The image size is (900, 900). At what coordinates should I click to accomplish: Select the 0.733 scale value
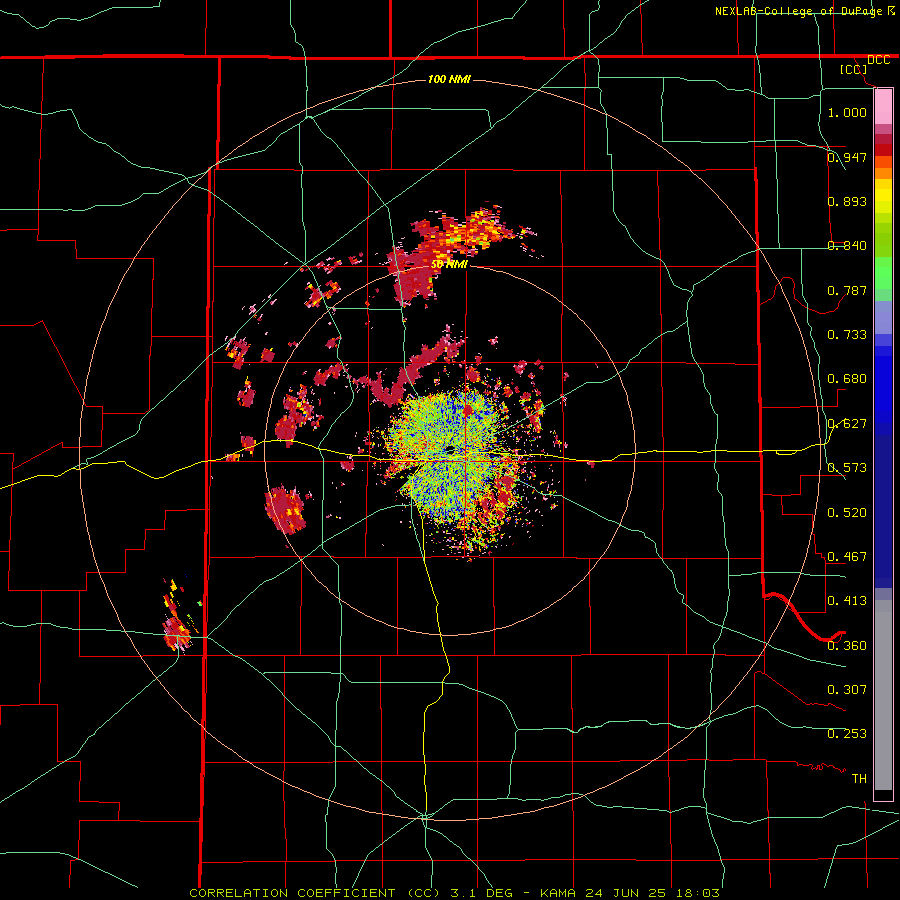pyautogui.click(x=847, y=335)
